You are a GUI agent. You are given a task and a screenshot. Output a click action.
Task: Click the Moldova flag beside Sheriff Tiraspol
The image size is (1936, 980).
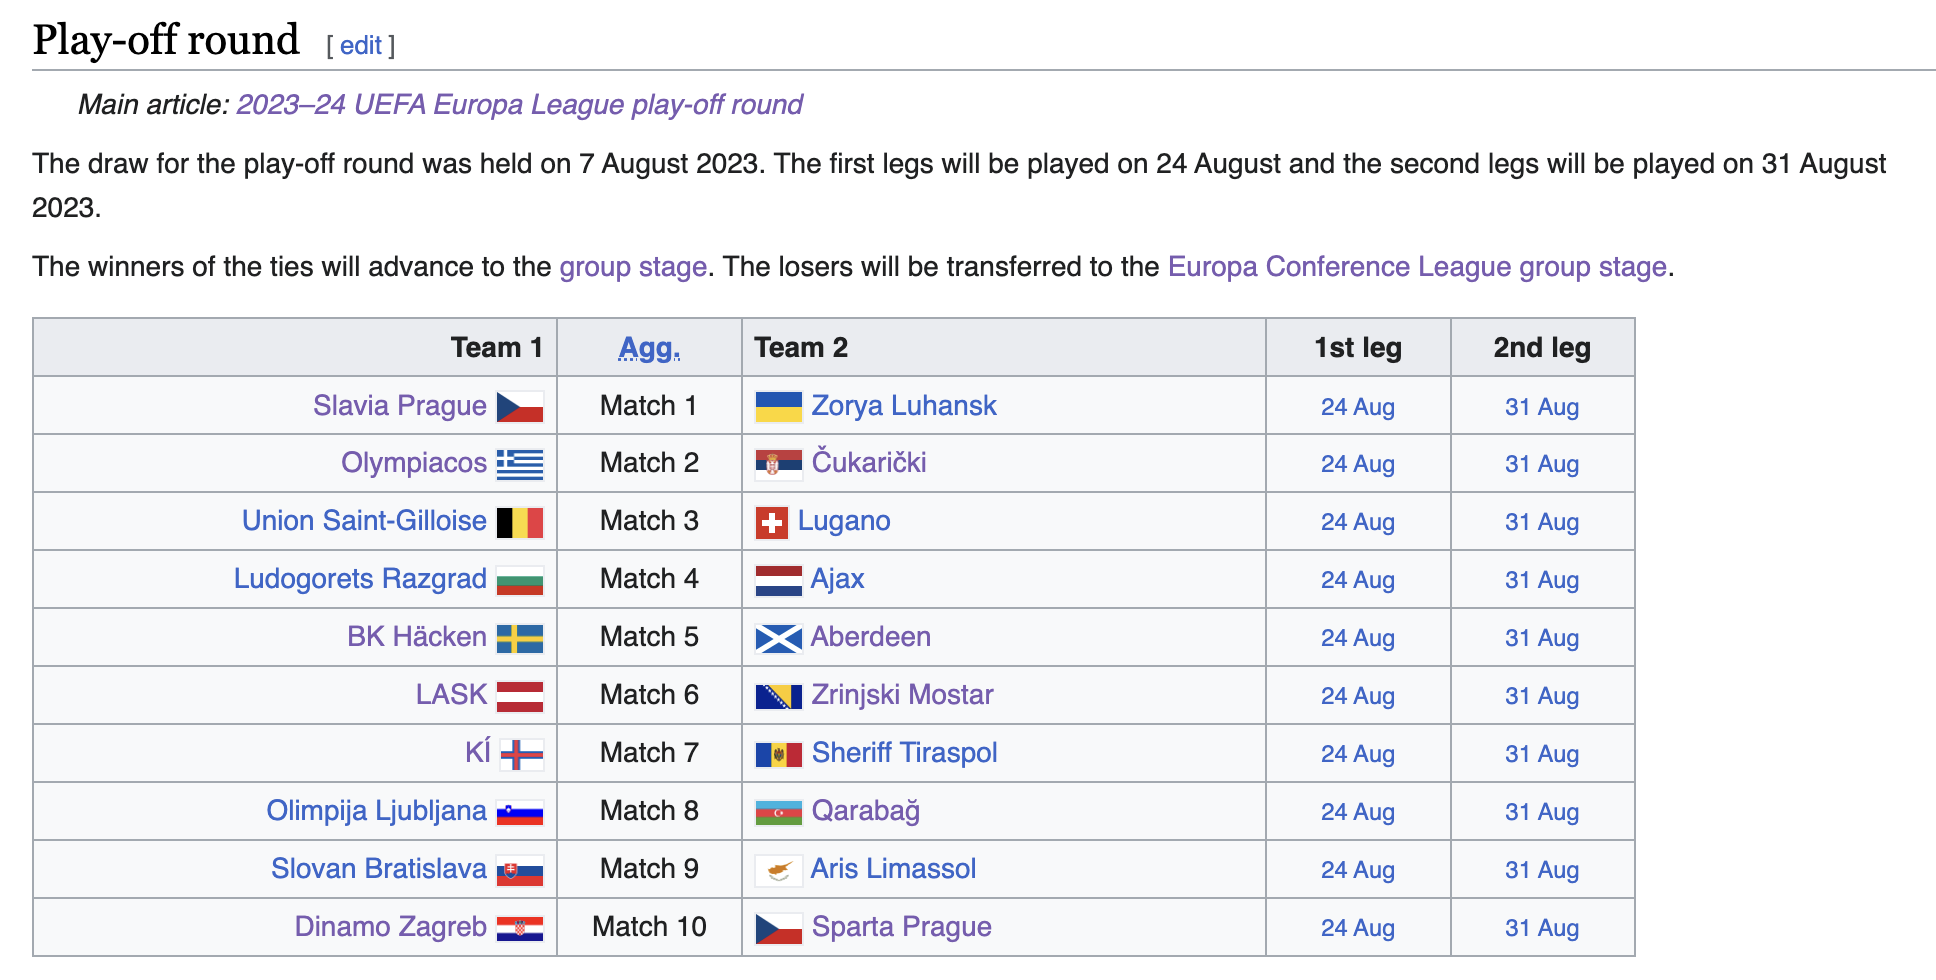click(779, 754)
